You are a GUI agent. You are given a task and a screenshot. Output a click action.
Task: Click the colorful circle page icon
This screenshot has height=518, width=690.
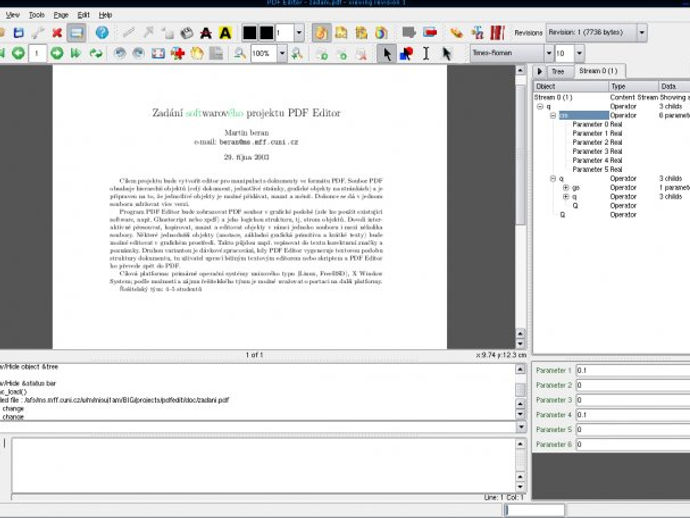coord(381,33)
